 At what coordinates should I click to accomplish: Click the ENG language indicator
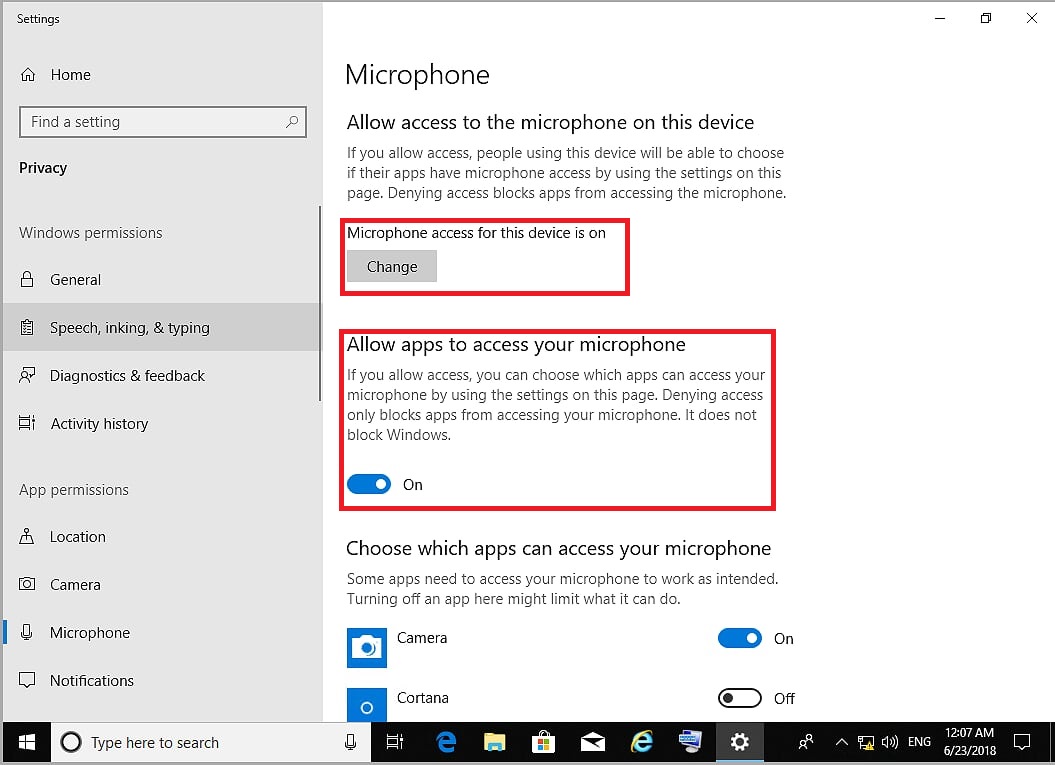coord(919,741)
